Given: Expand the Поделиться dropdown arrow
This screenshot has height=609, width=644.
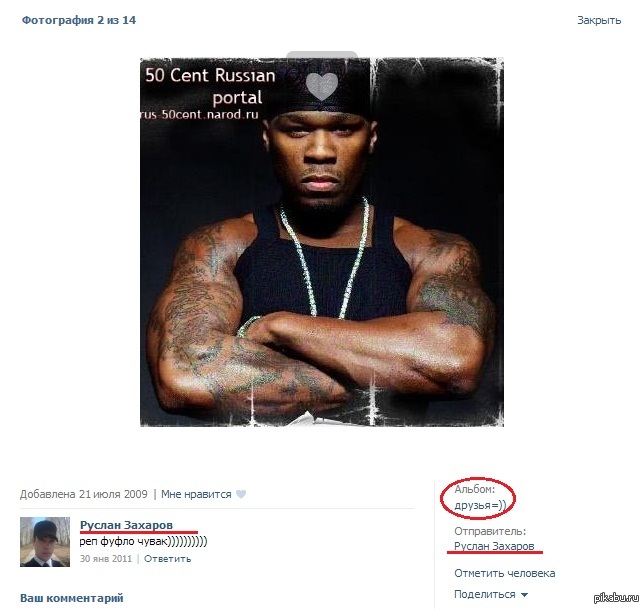Looking at the screenshot, I should tap(524, 595).
